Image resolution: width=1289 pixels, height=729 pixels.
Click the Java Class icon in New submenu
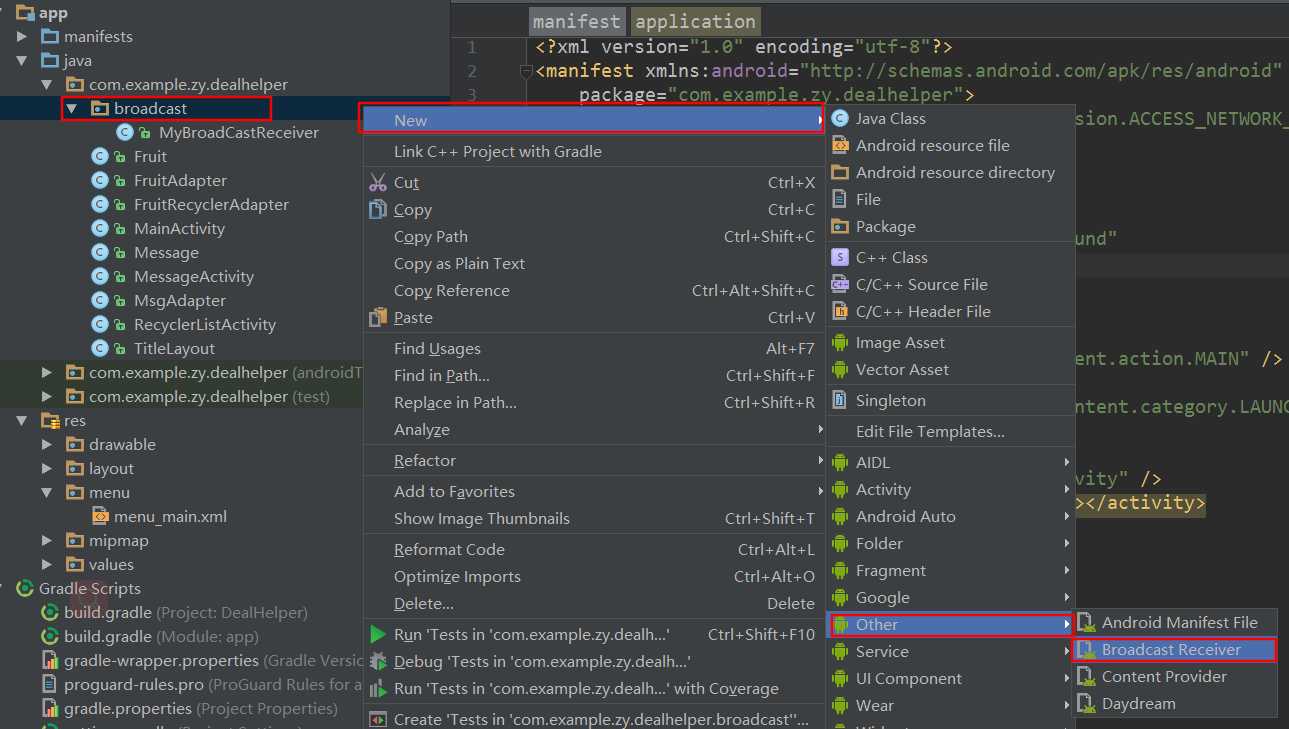(x=840, y=118)
